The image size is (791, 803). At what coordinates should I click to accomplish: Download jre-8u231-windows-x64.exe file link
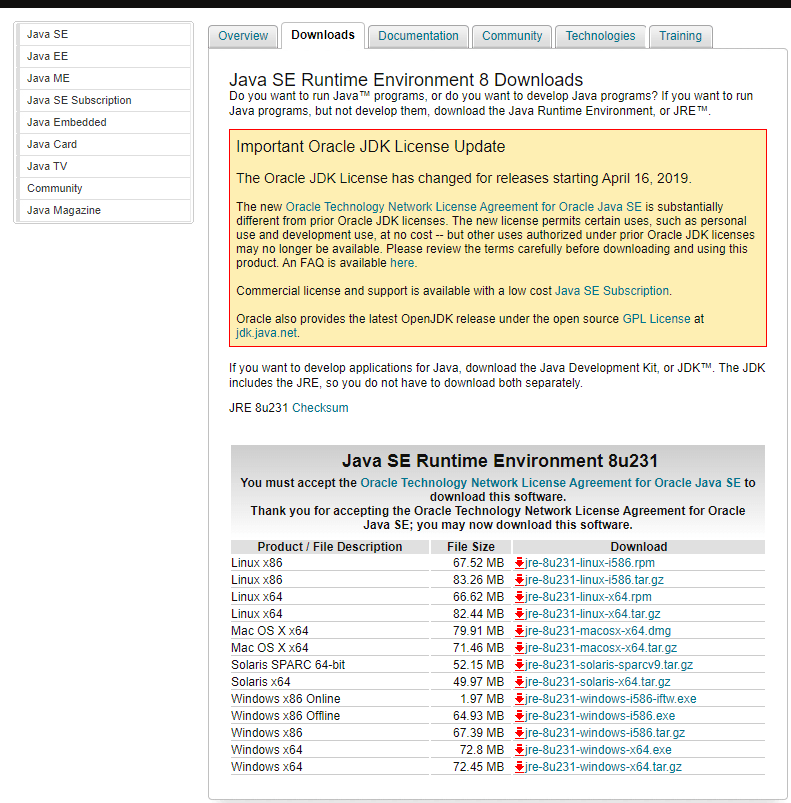point(598,750)
